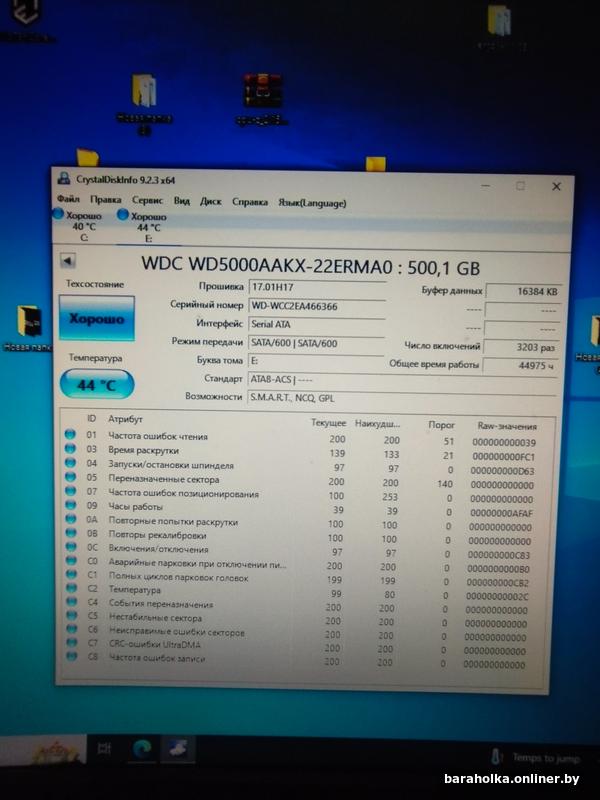Open the Файл menu
The image size is (600, 800).
(x=68, y=198)
